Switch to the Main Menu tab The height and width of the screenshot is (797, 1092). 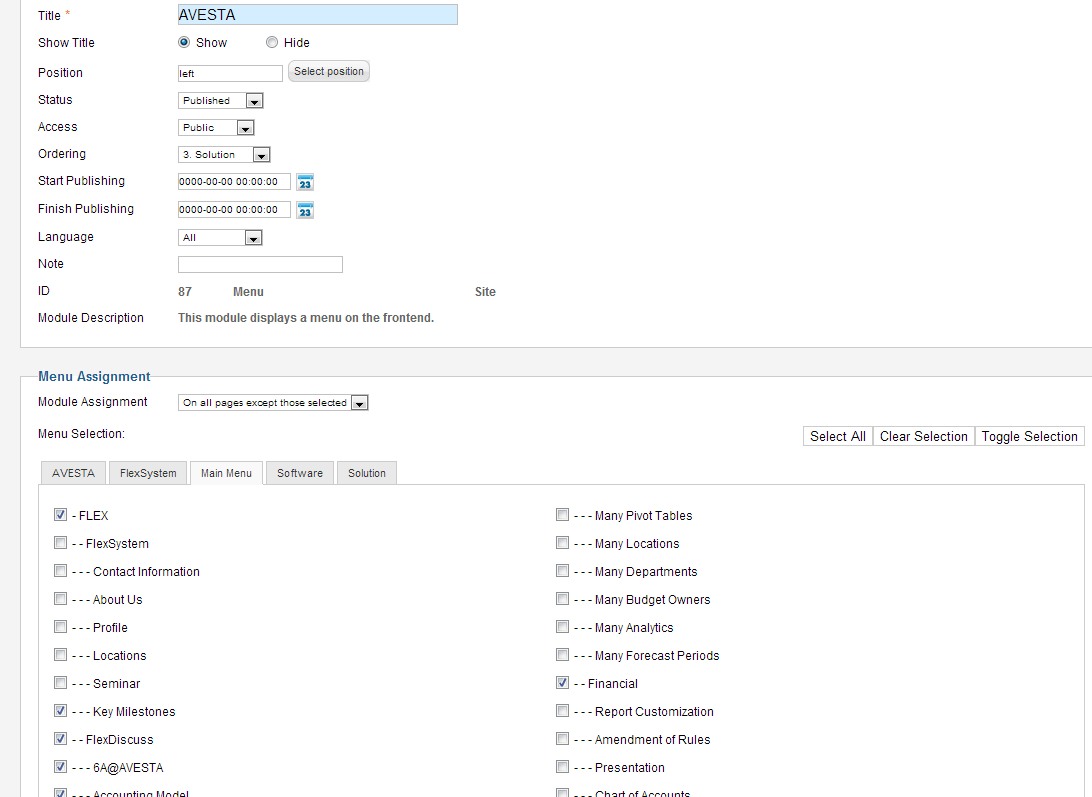point(226,473)
